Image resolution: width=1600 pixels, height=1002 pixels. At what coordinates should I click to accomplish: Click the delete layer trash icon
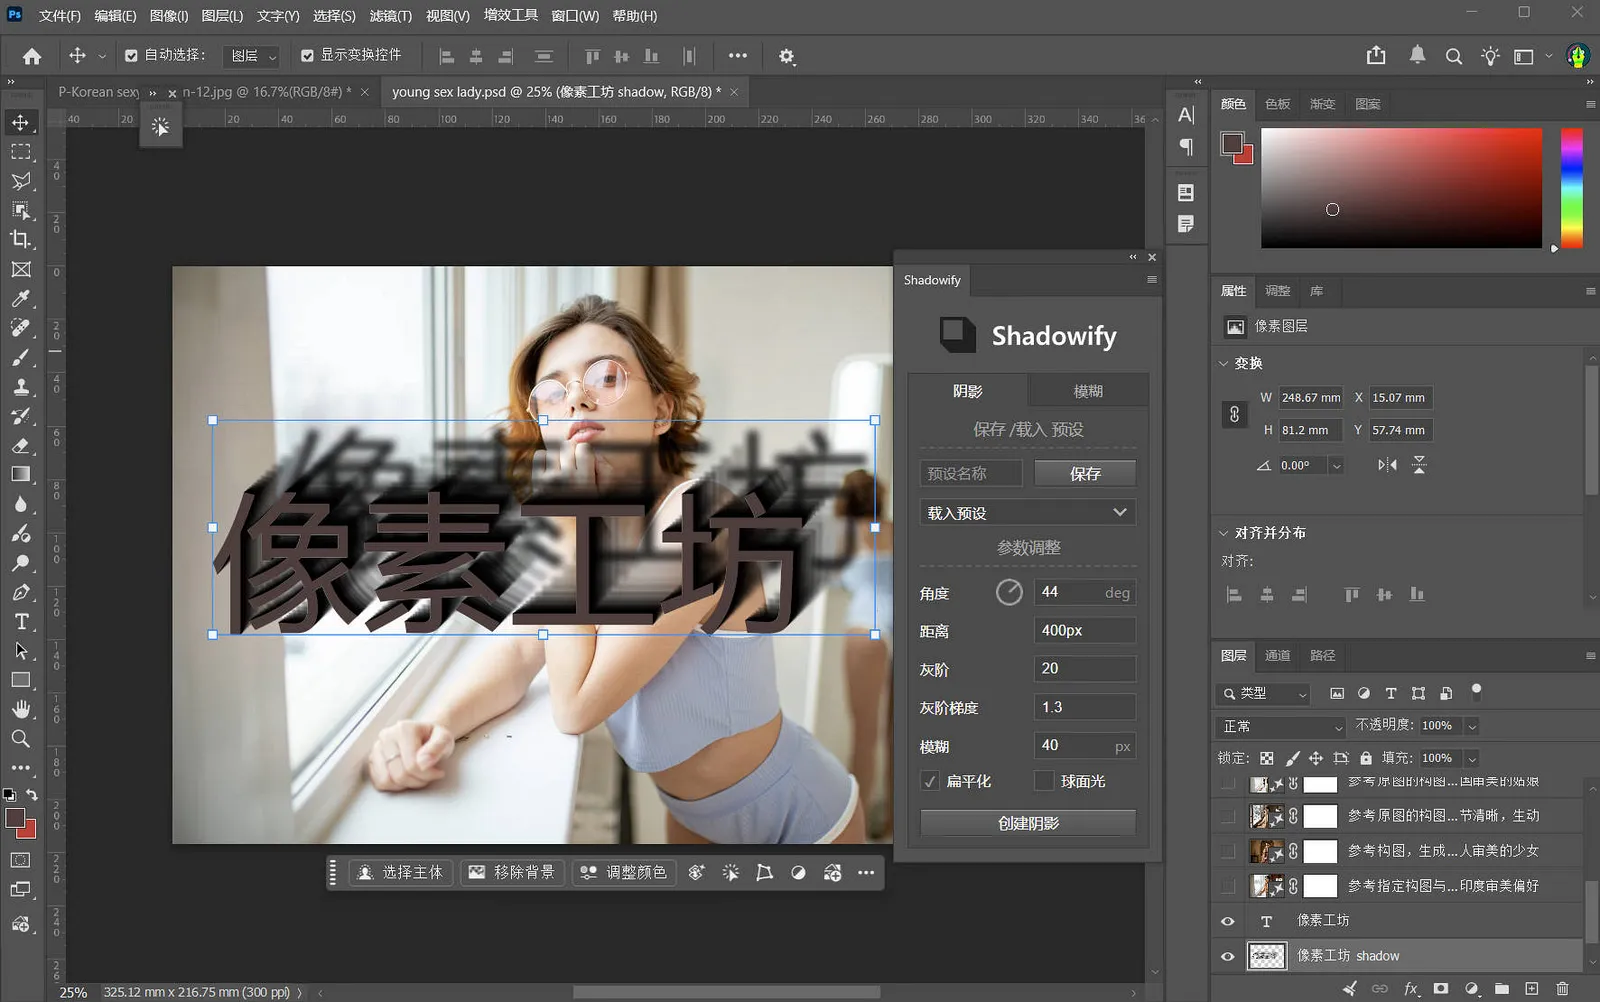(x=1562, y=988)
